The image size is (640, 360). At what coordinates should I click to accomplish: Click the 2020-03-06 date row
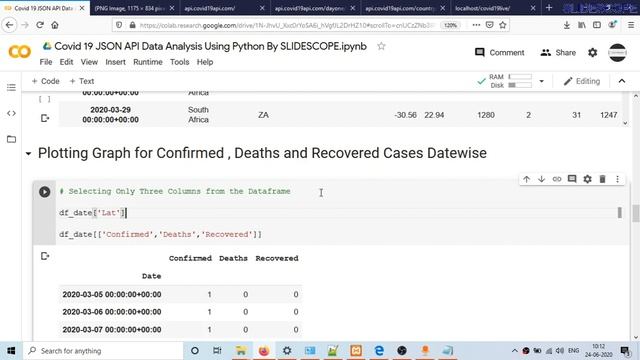coord(180,312)
